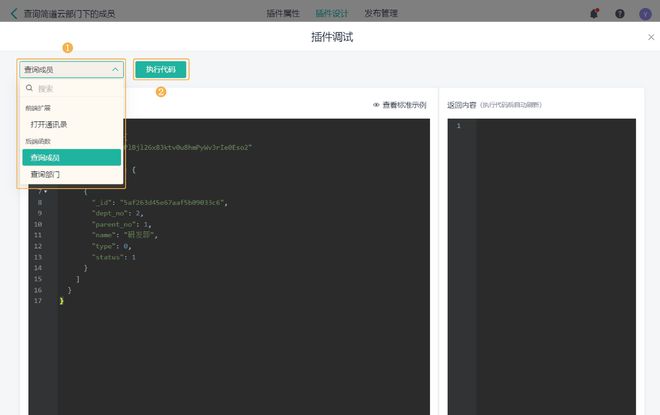Click the chevron arrow of the dropdown
Screen dimensions: 660x415
point(115,69)
